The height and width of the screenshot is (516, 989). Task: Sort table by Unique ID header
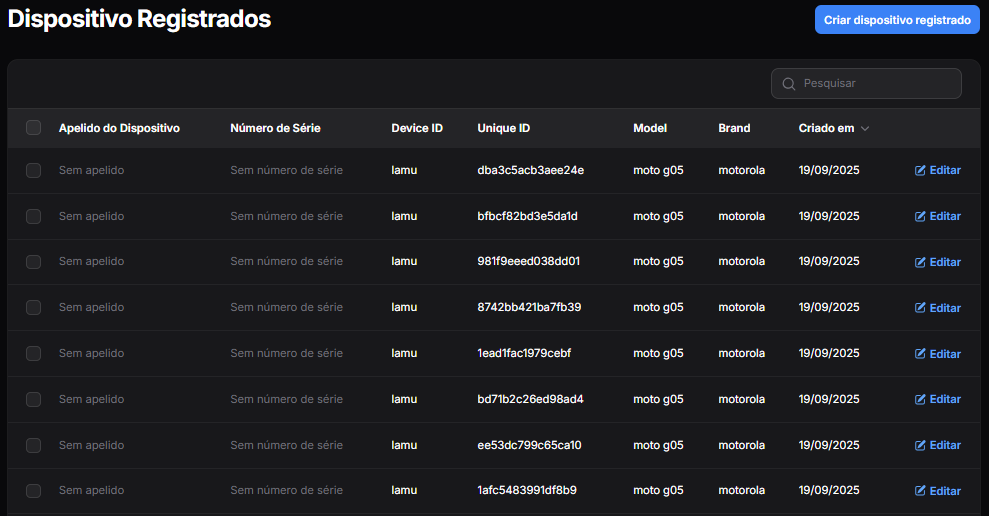pos(503,128)
